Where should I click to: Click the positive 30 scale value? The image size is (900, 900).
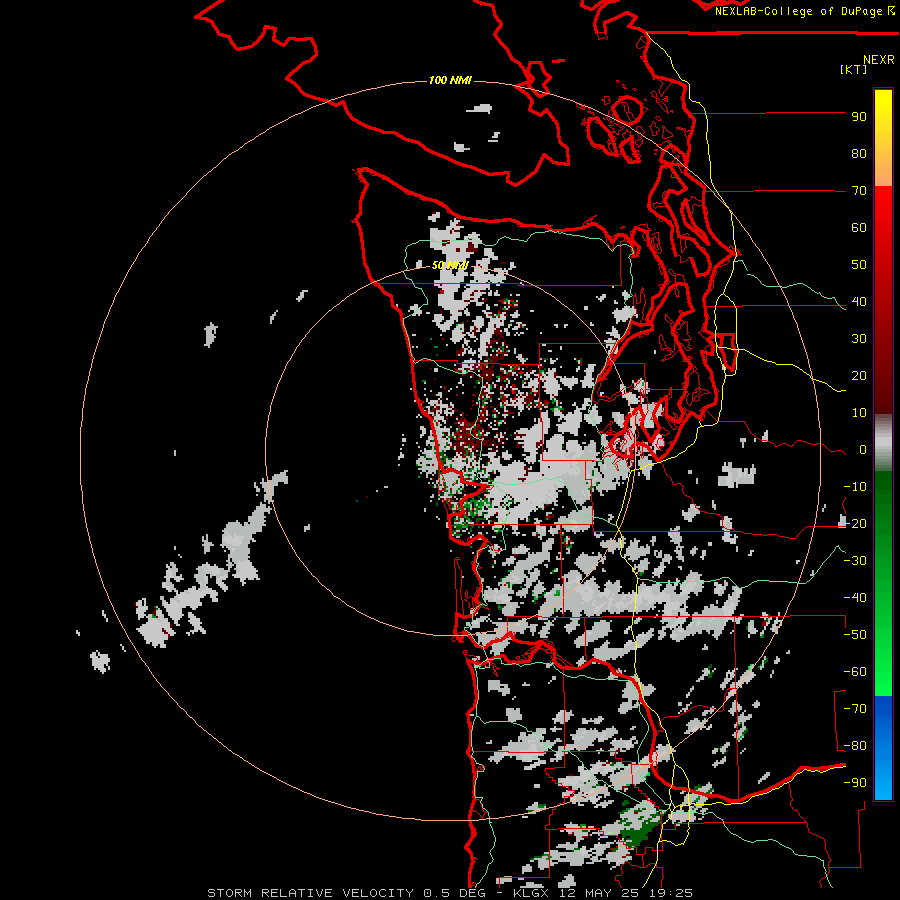[859, 339]
